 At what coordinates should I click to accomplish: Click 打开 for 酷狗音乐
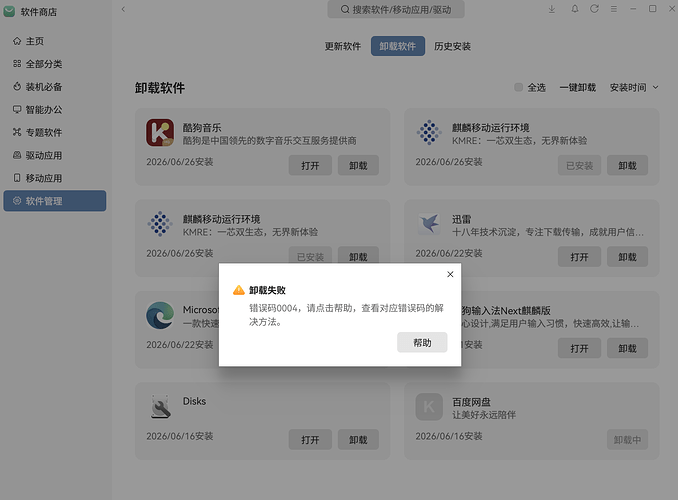point(310,165)
